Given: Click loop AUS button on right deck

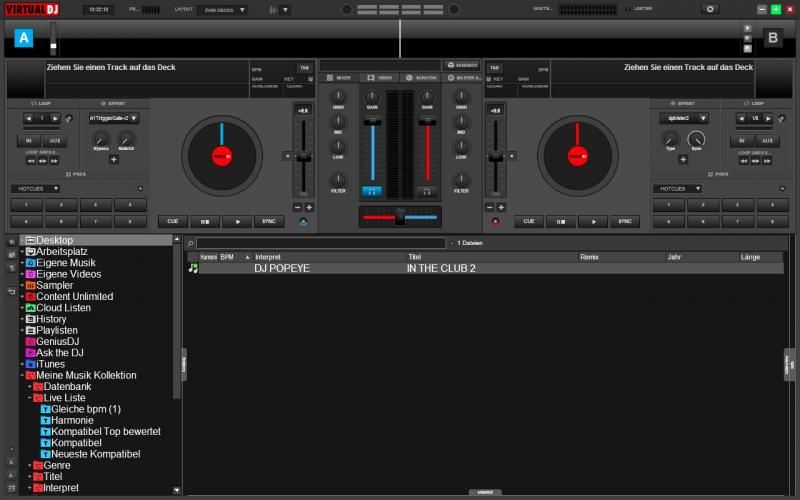Looking at the screenshot, I should pos(767,141).
